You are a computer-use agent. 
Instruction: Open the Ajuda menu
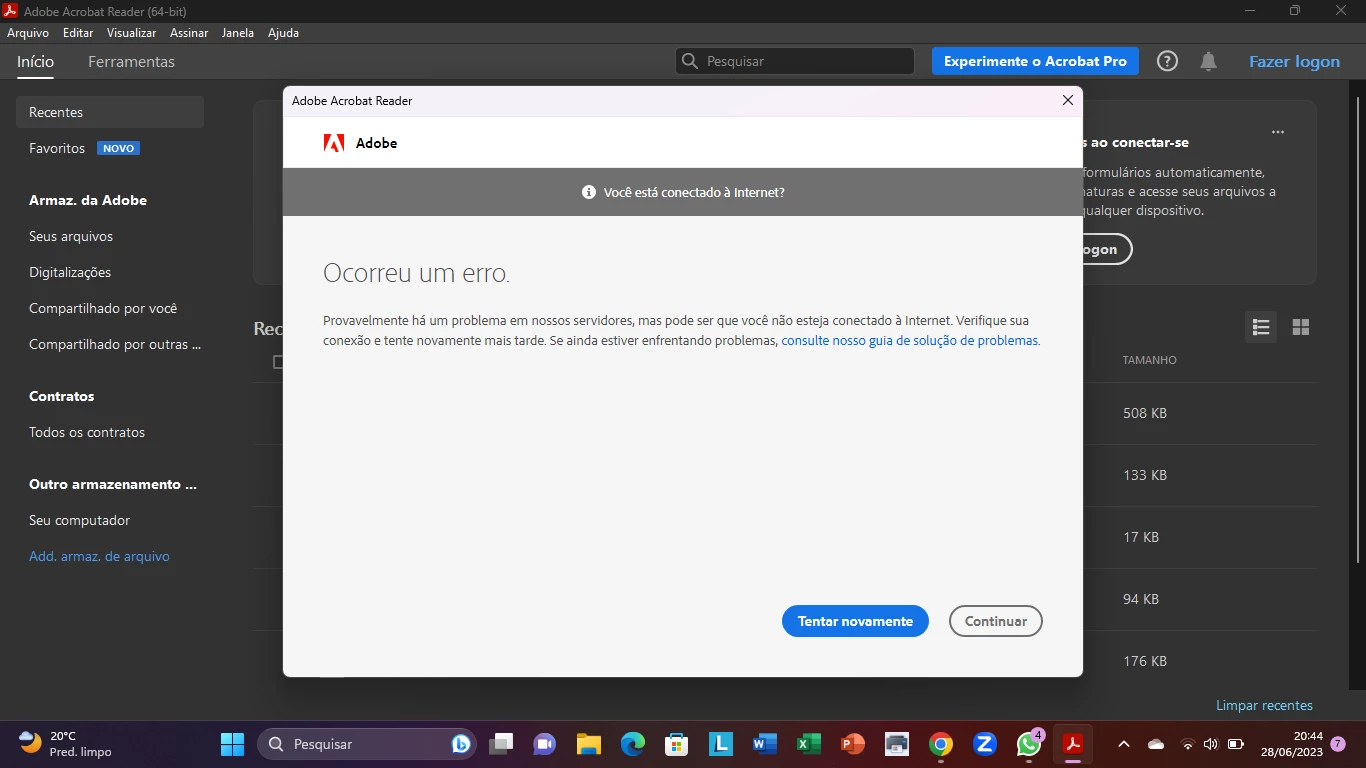[283, 33]
